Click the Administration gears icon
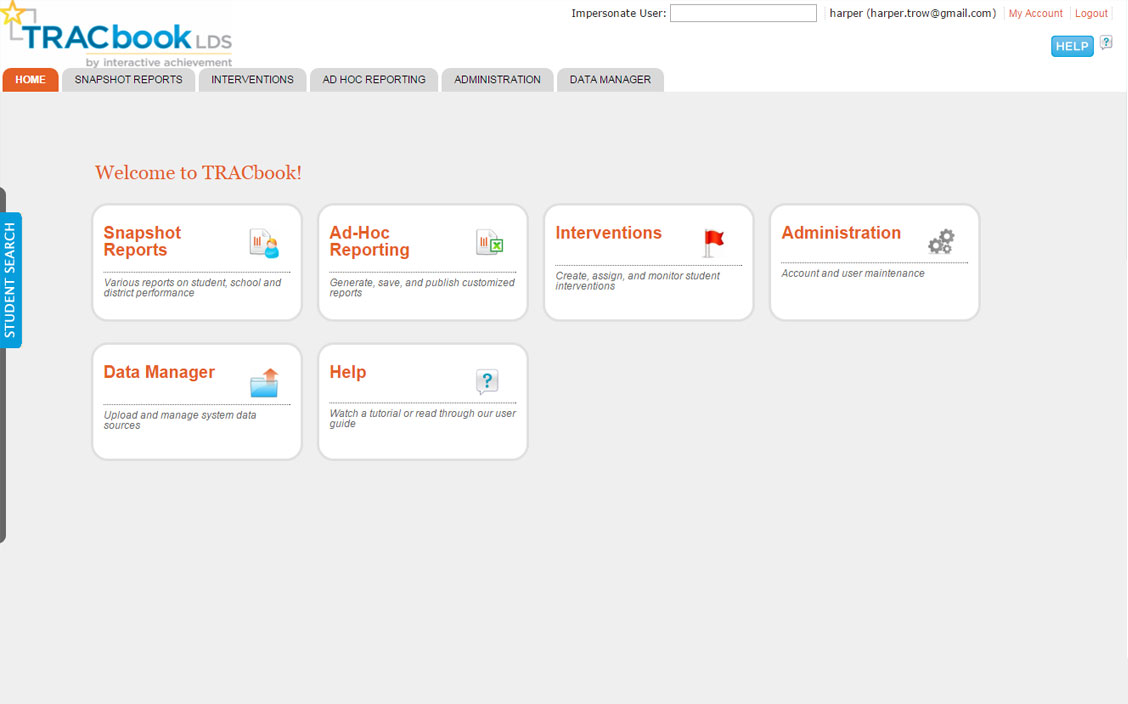The height and width of the screenshot is (704, 1128). click(x=941, y=242)
